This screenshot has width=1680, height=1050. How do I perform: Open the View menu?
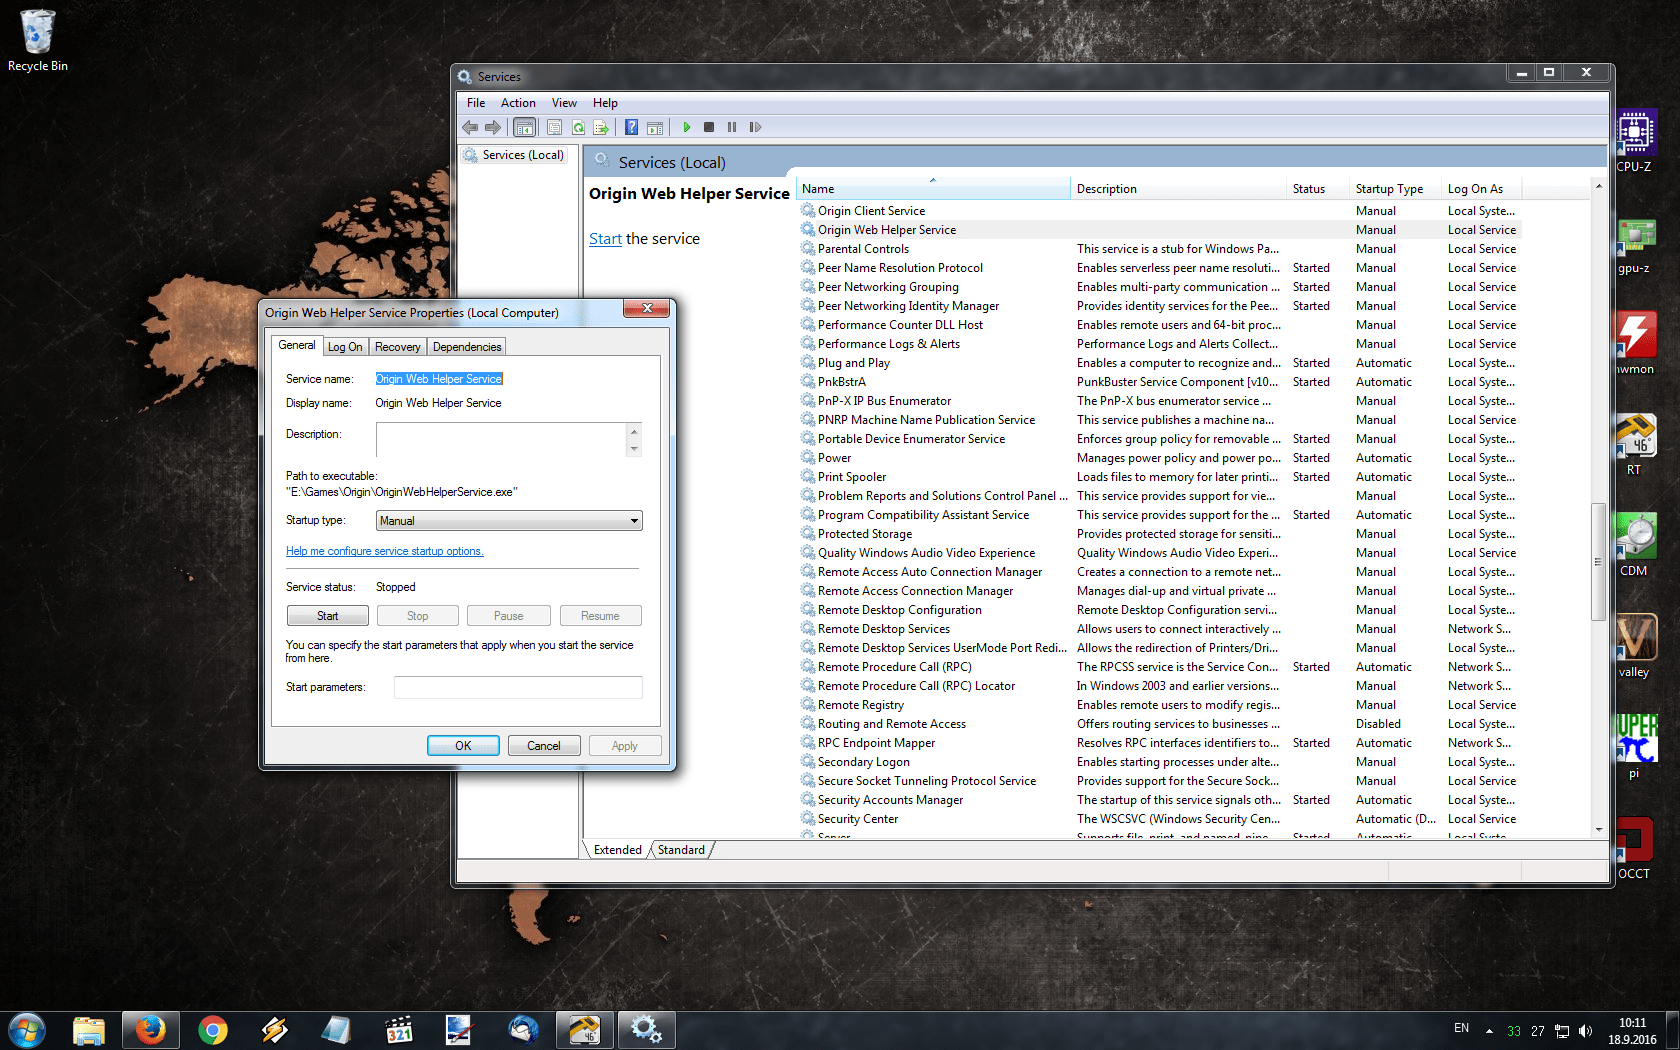pyautogui.click(x=564, y=103)
